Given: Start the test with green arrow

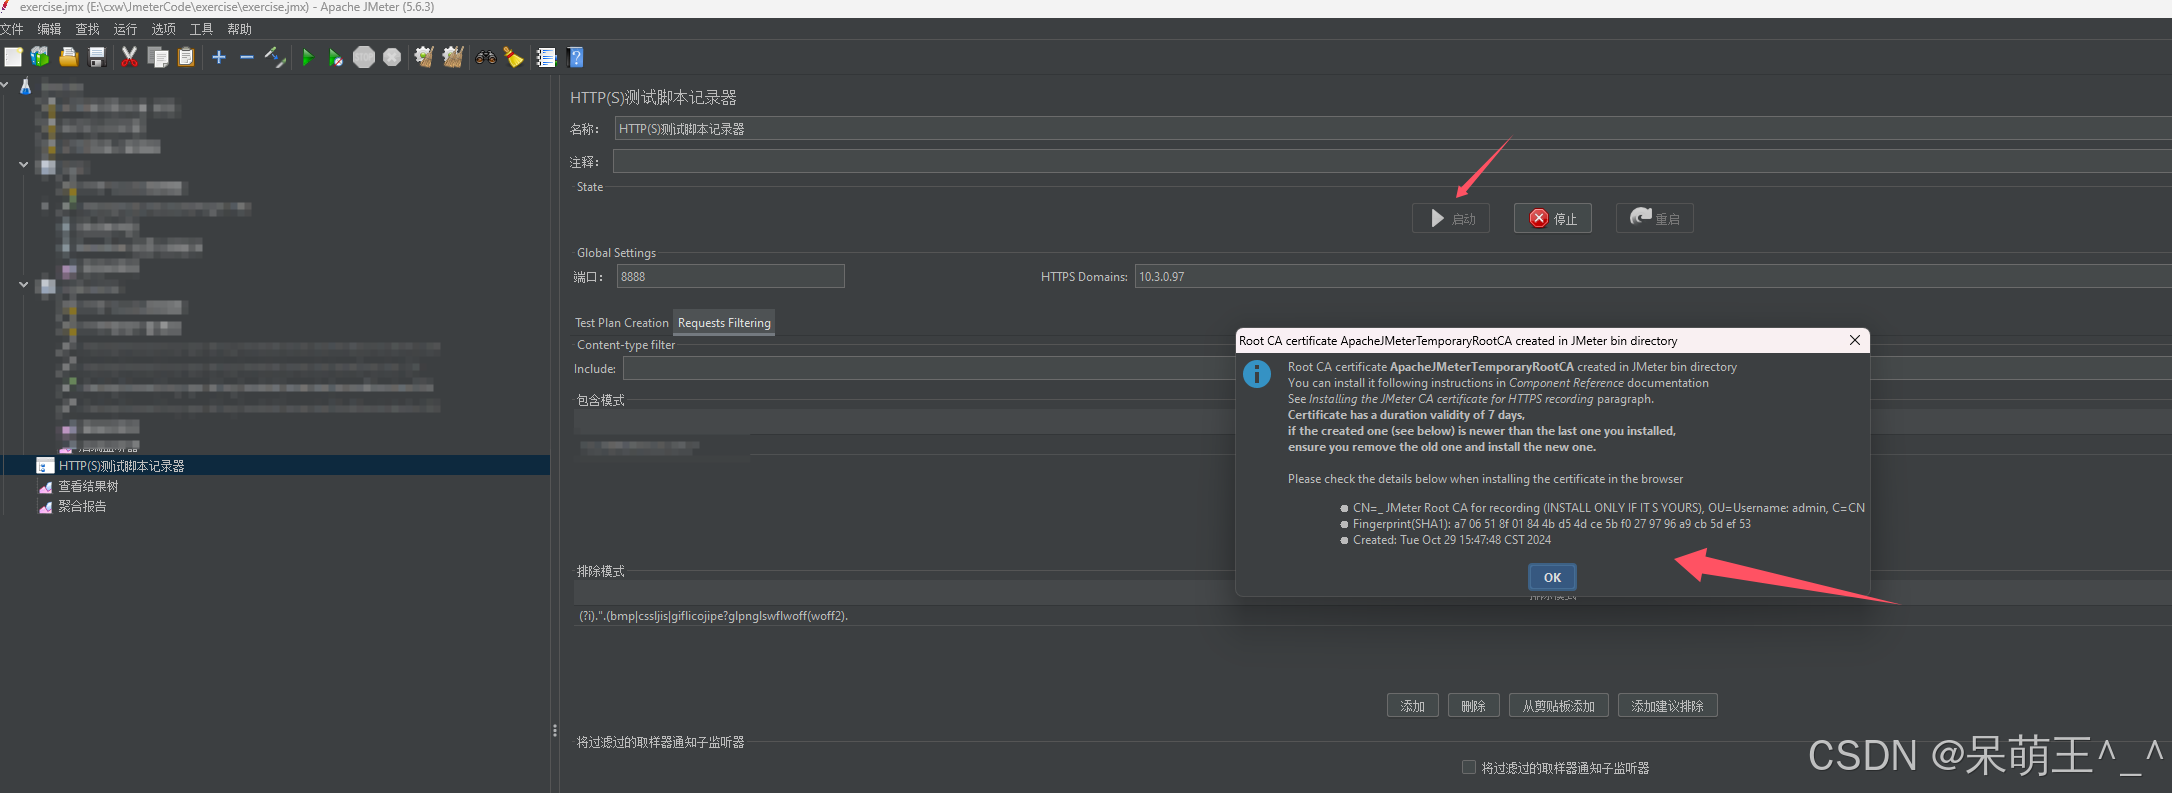Looking at the screenshot, I should 308,57.
